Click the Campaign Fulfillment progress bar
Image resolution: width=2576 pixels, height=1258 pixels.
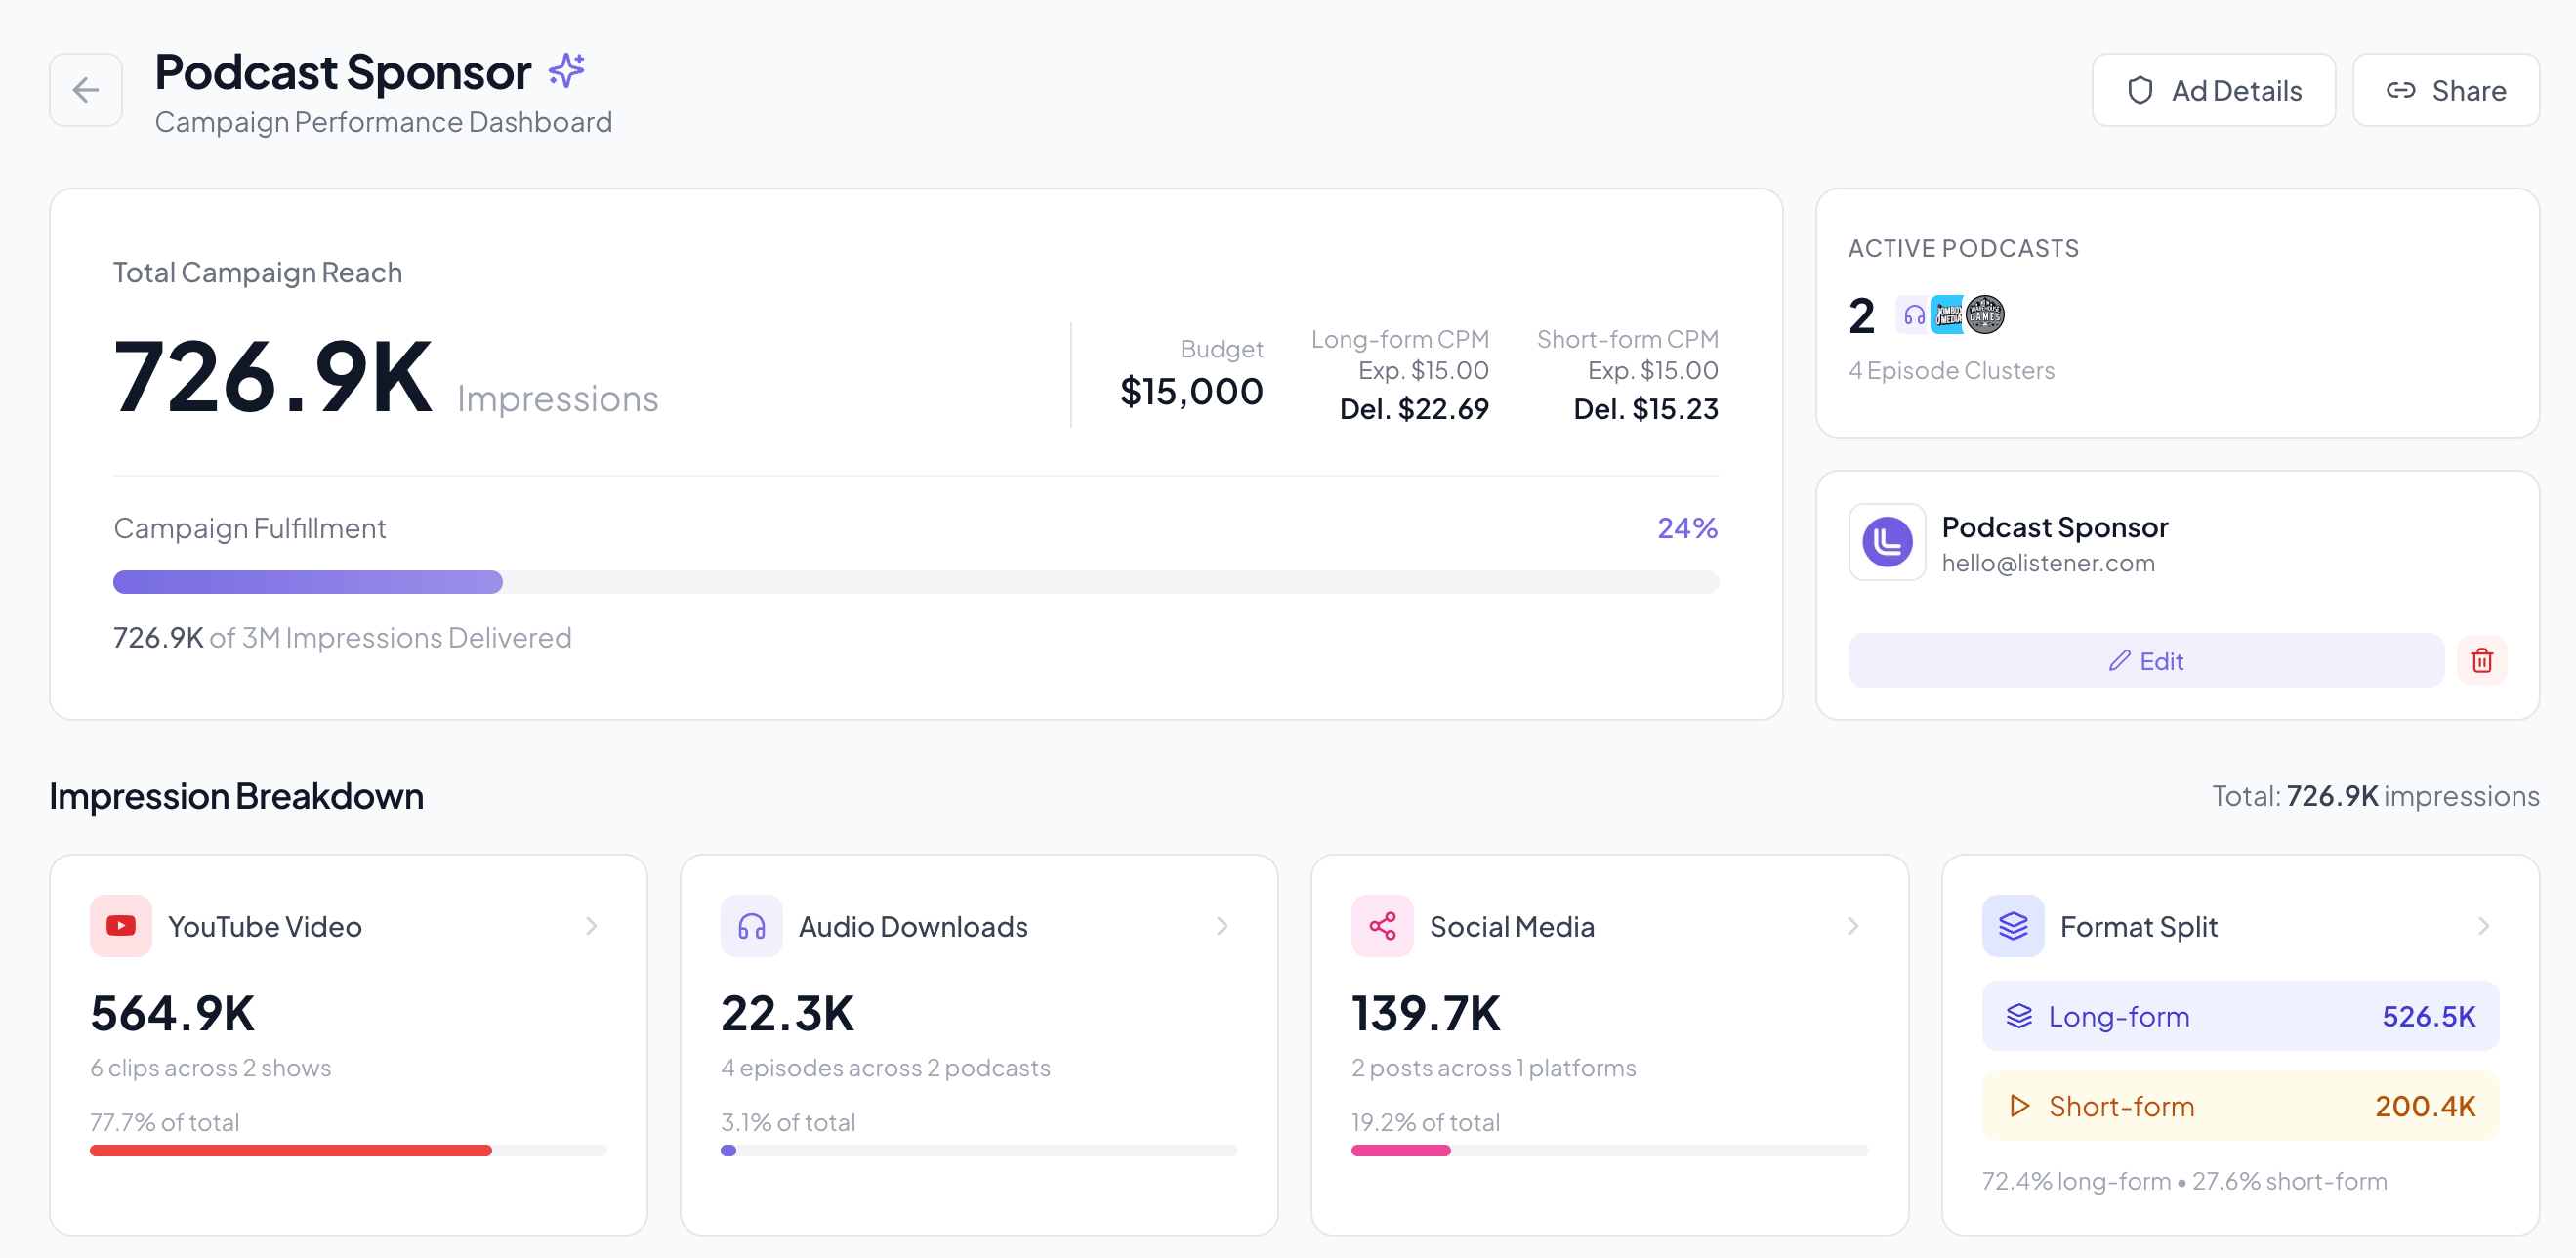(x=915, y=582)
